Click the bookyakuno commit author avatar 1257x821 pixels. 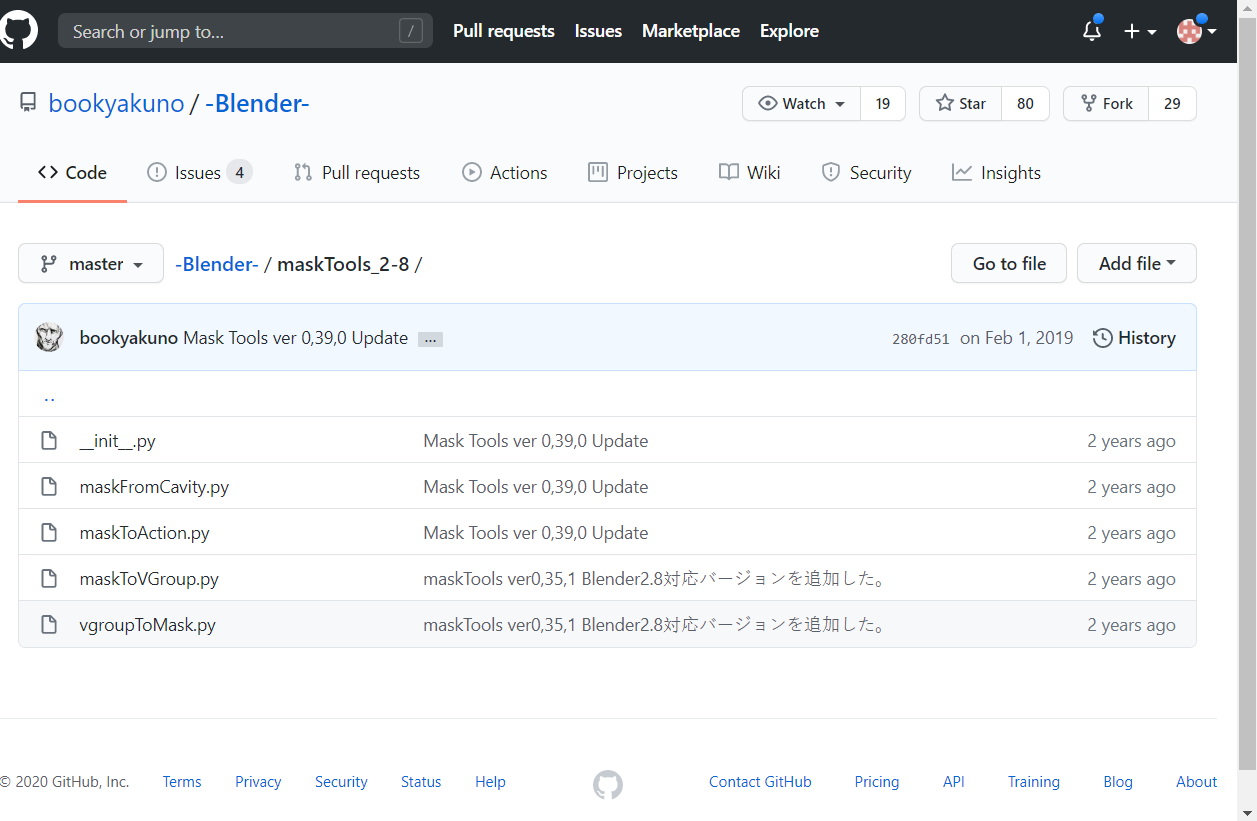point(49,337)
